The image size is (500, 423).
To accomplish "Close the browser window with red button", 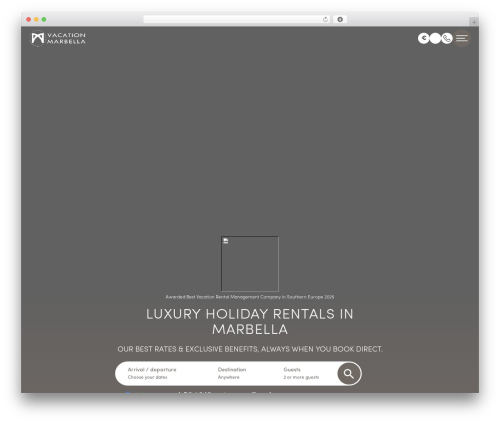I will [29, 19].
